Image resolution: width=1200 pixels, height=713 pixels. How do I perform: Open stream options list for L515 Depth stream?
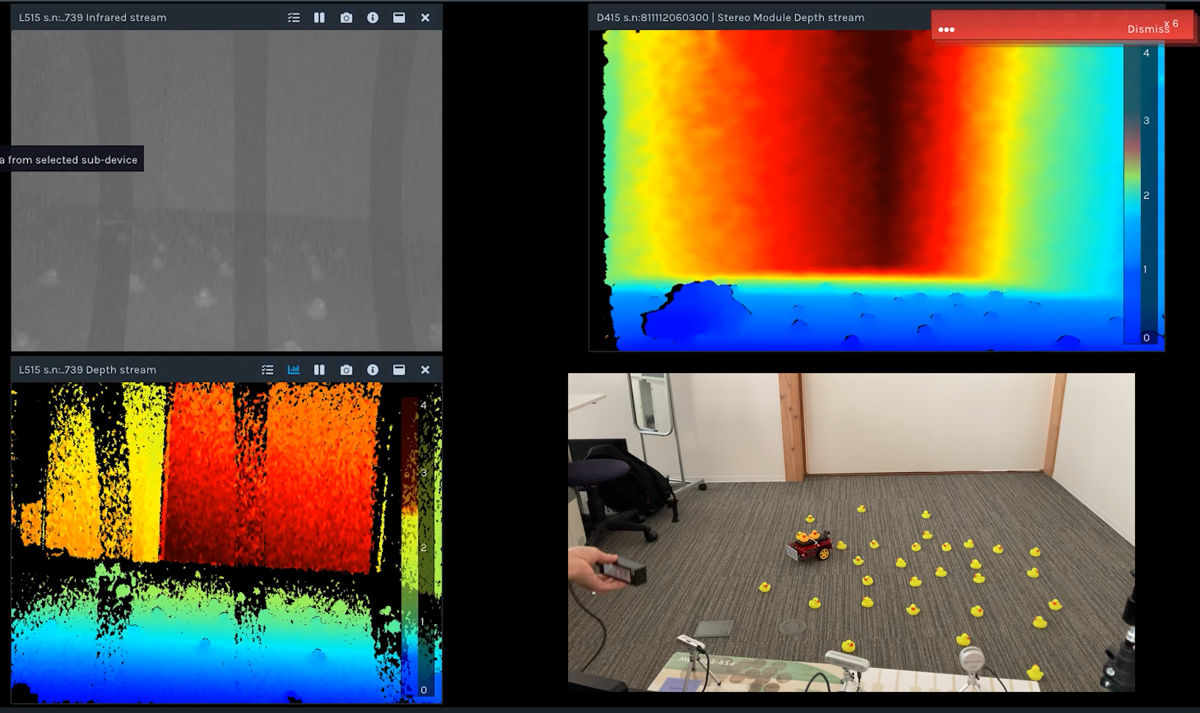[x=267, y=370]
